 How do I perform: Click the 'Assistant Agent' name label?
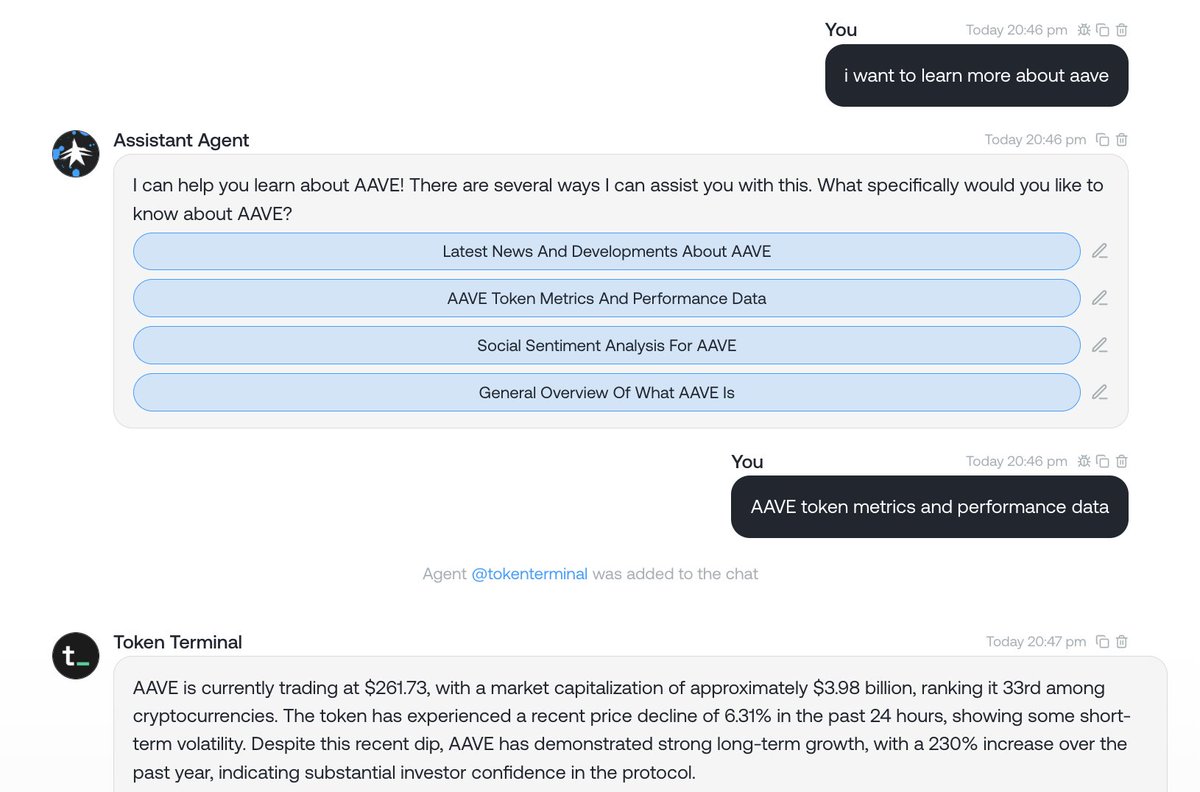(x=181, y=140)
